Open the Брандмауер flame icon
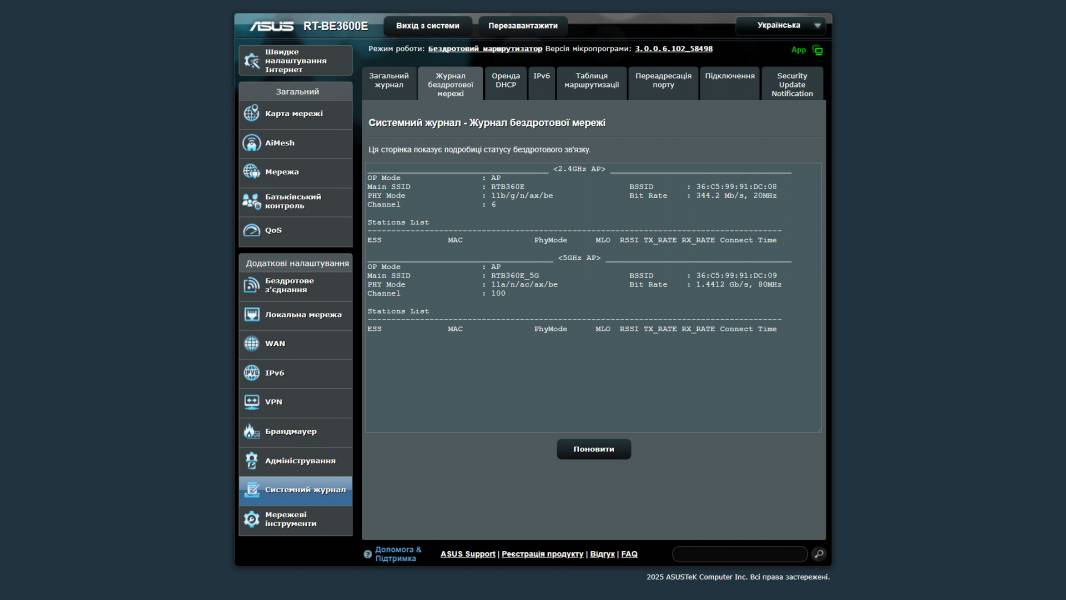 [252, 431]
